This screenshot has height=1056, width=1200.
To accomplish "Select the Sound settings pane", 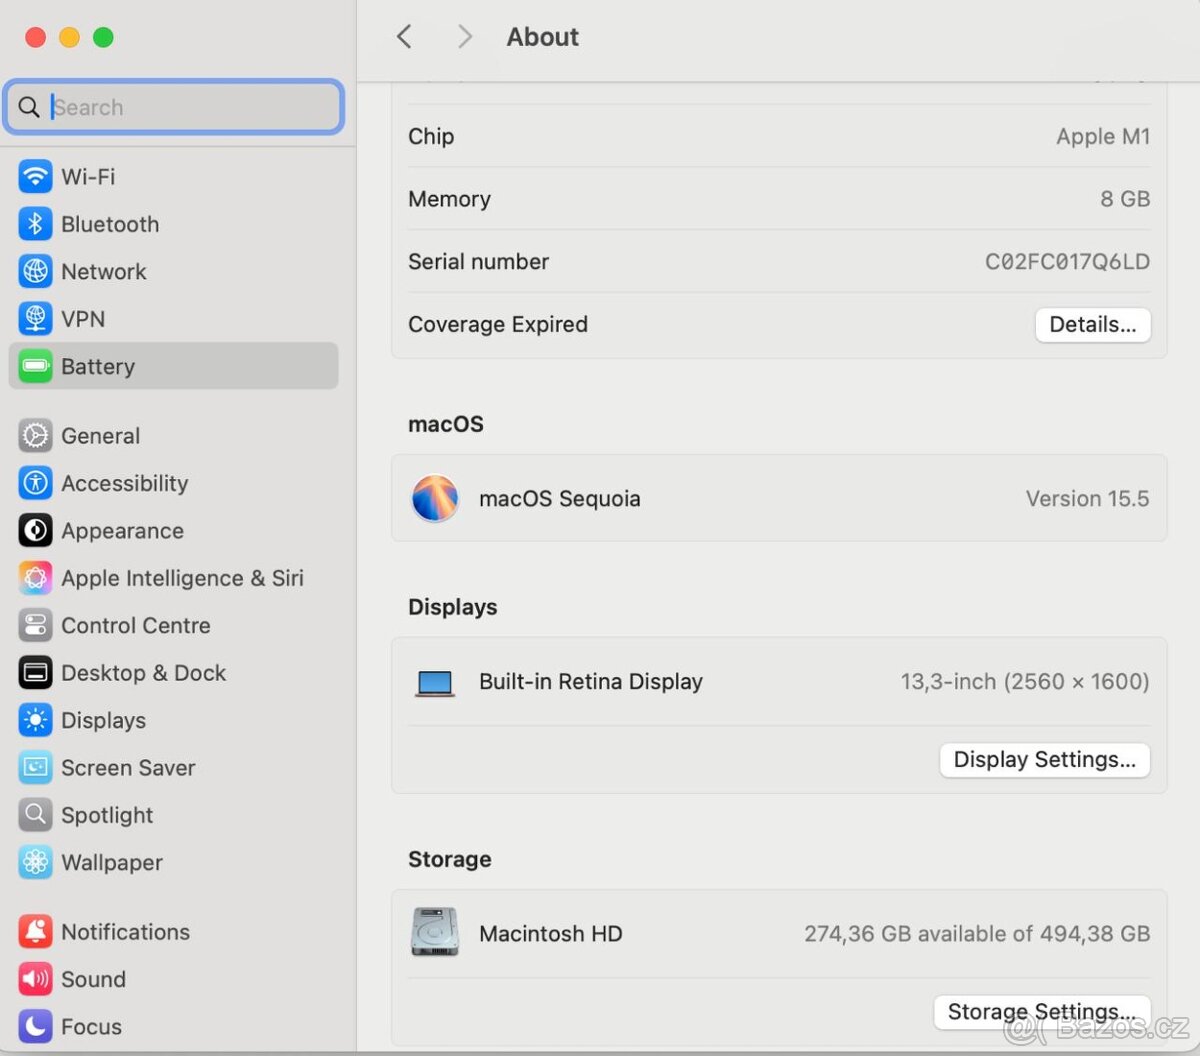I will pos(94,979).
